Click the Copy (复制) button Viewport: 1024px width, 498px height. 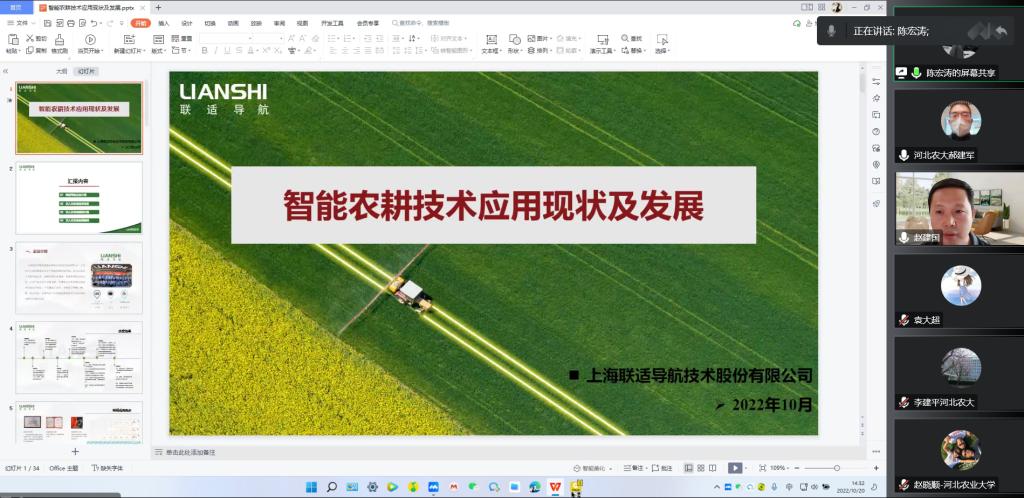37,50
